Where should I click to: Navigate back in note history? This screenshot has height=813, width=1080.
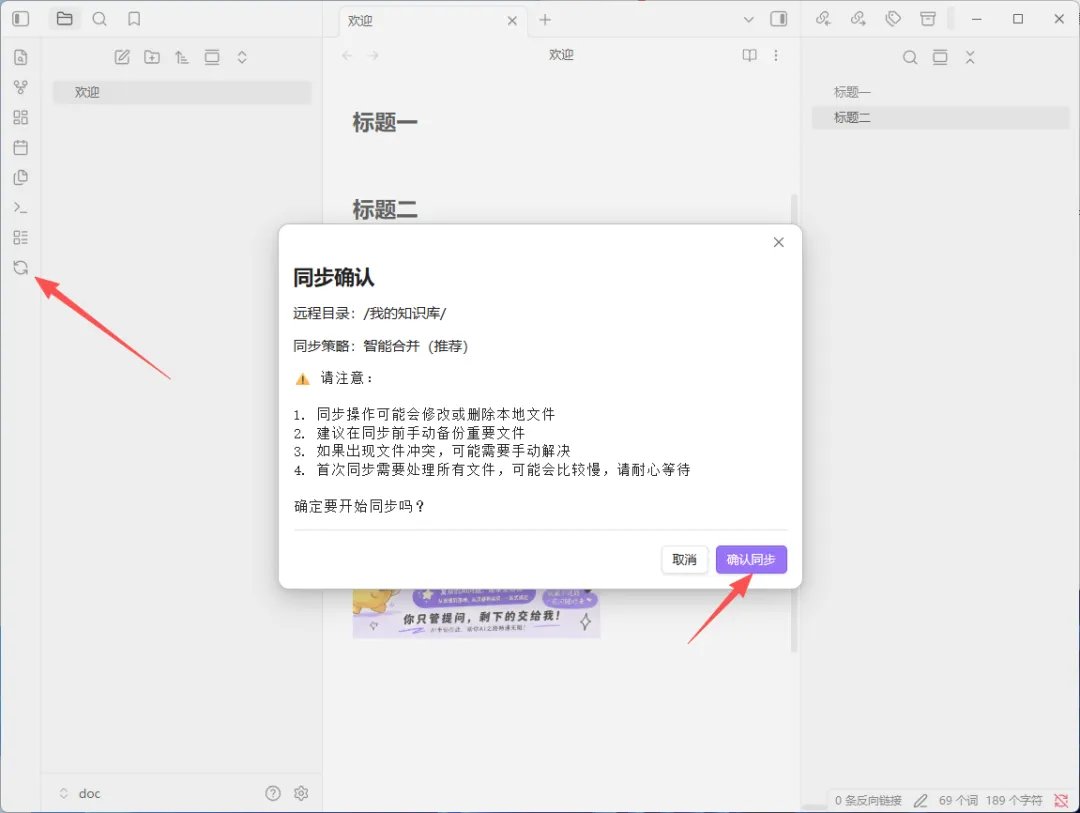347,55
